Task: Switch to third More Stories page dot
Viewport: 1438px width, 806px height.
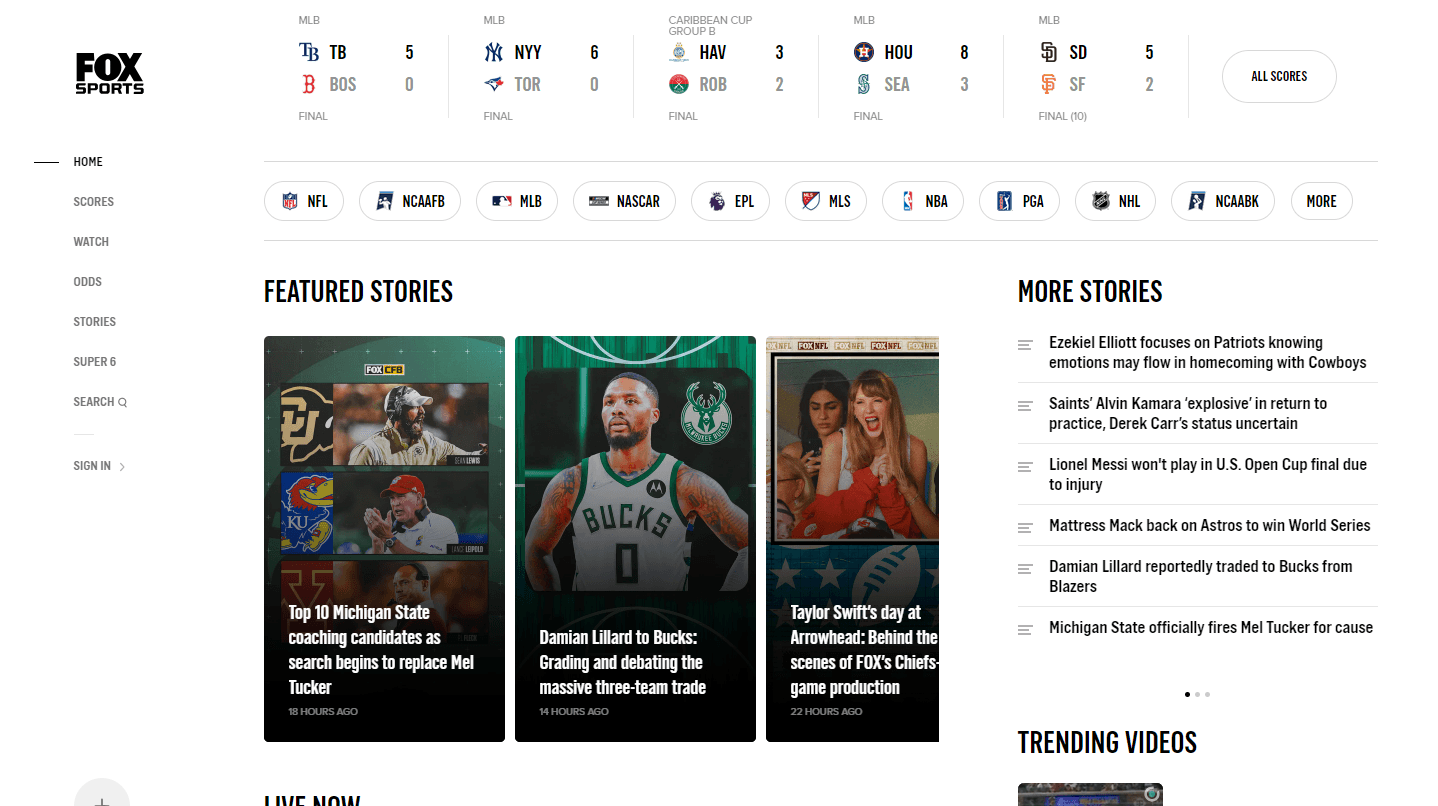Action: [1207, 694]
